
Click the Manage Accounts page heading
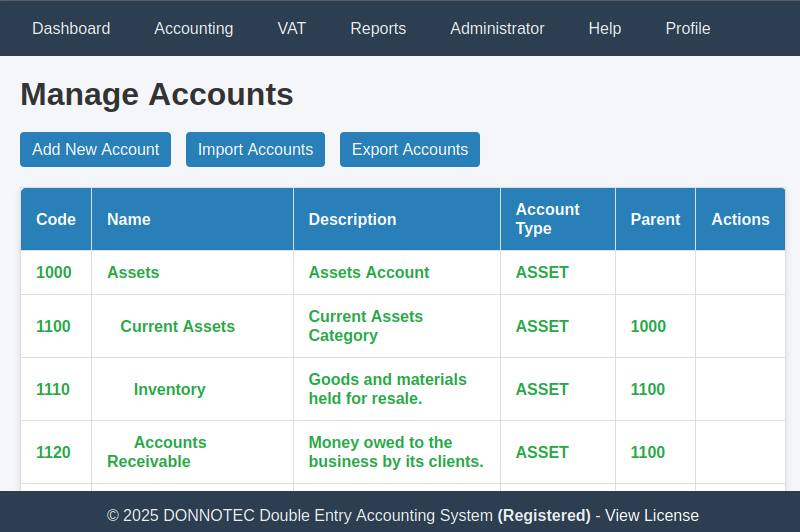[x=157, y=94]
